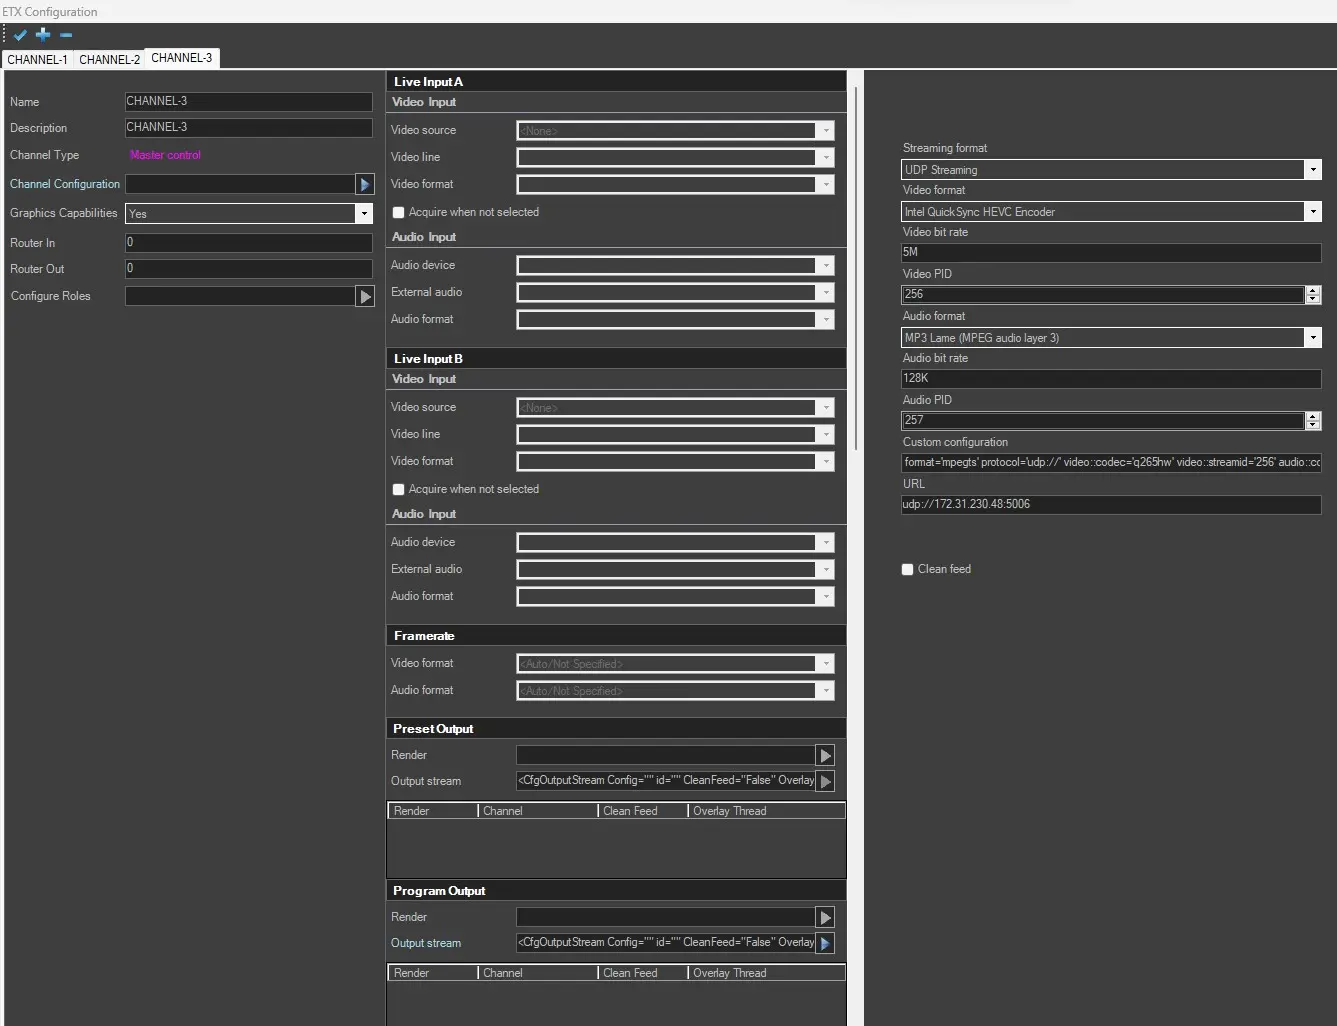
Task: Increase Video PID with stepper up arrow
Action: [x=1313, y=290]
